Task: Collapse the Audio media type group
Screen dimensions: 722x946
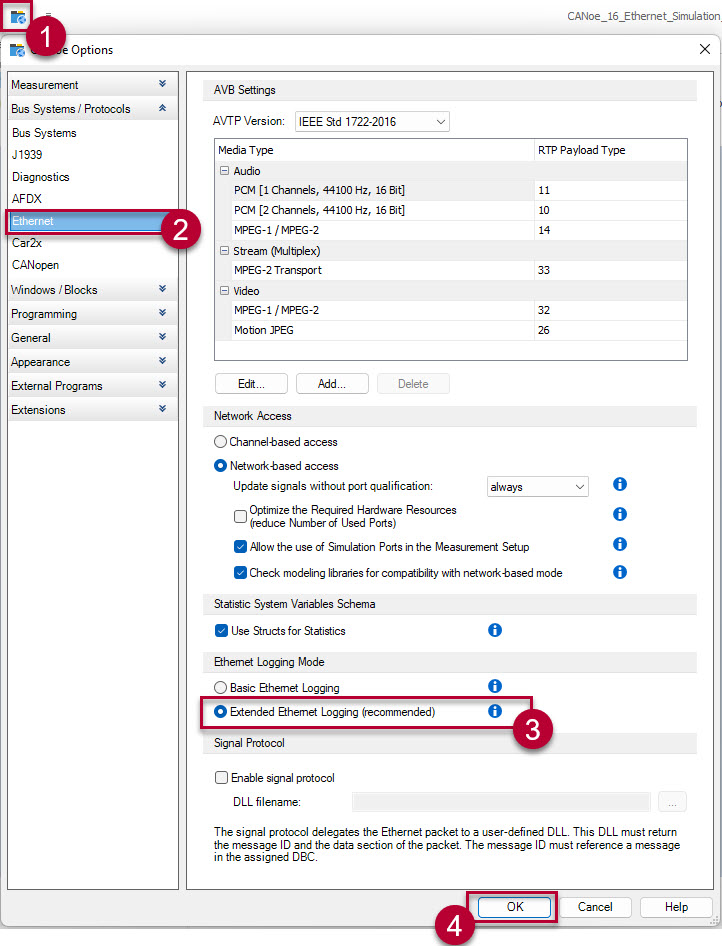Action: 224,171
